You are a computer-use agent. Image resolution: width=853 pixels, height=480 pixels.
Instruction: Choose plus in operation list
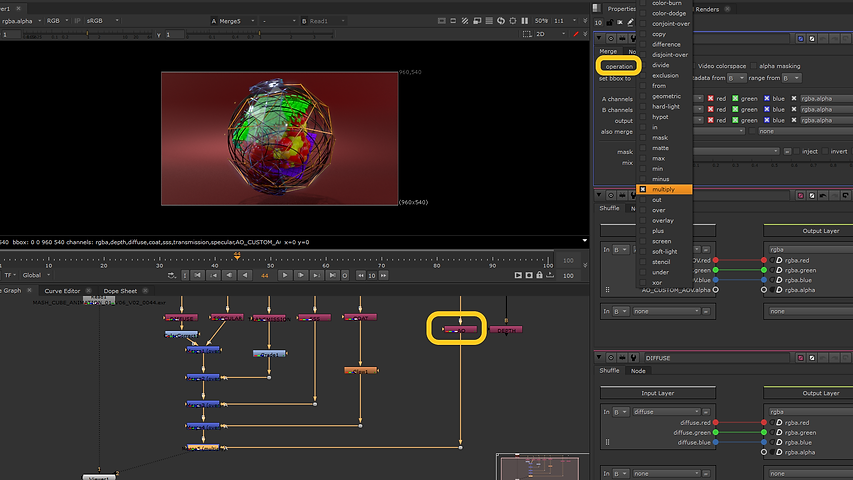coord(664,231)
